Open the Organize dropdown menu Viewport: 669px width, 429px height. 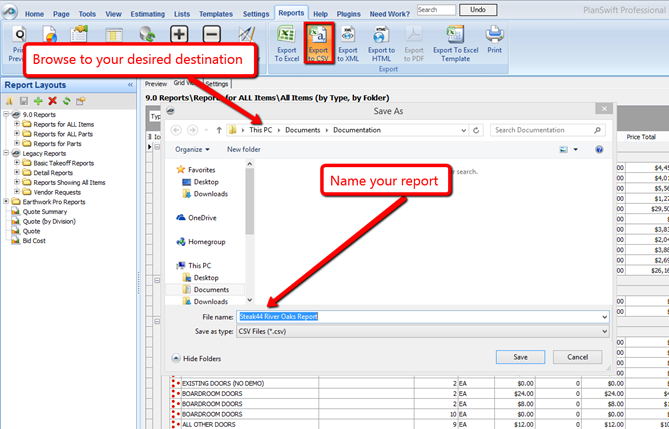(192, 149)
